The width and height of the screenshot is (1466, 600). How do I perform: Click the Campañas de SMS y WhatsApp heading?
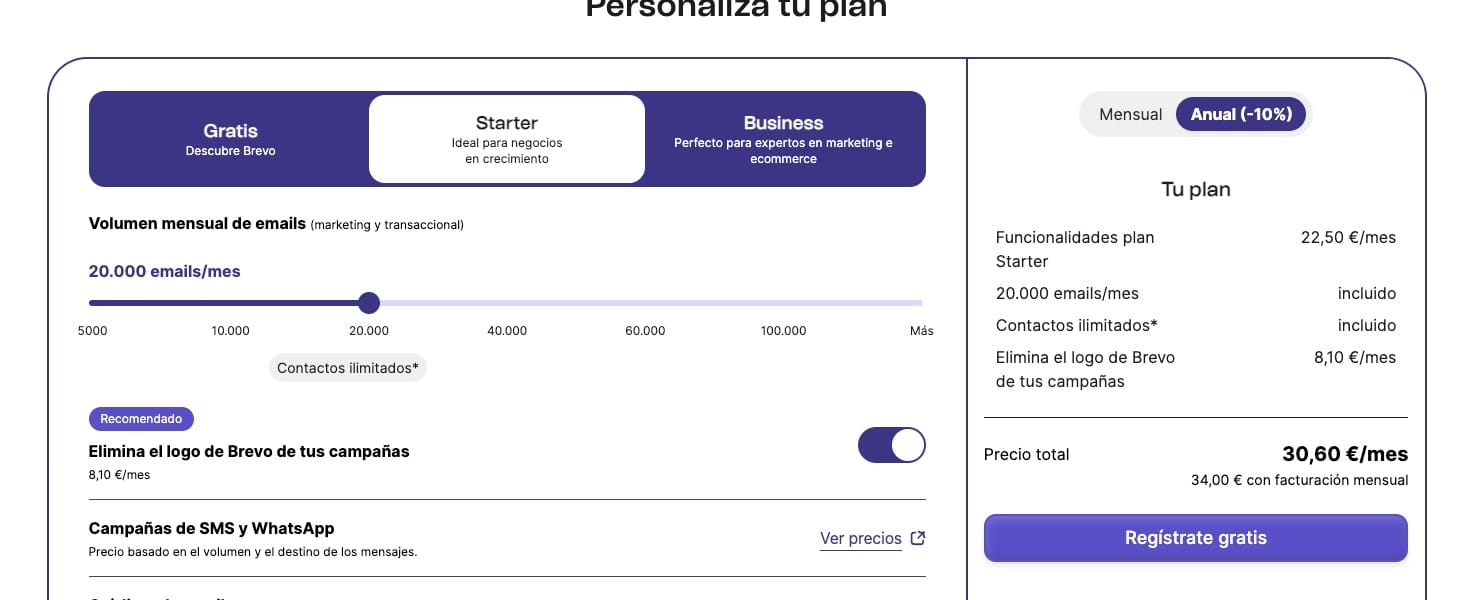pyautogui.click(x=211, y=528)
